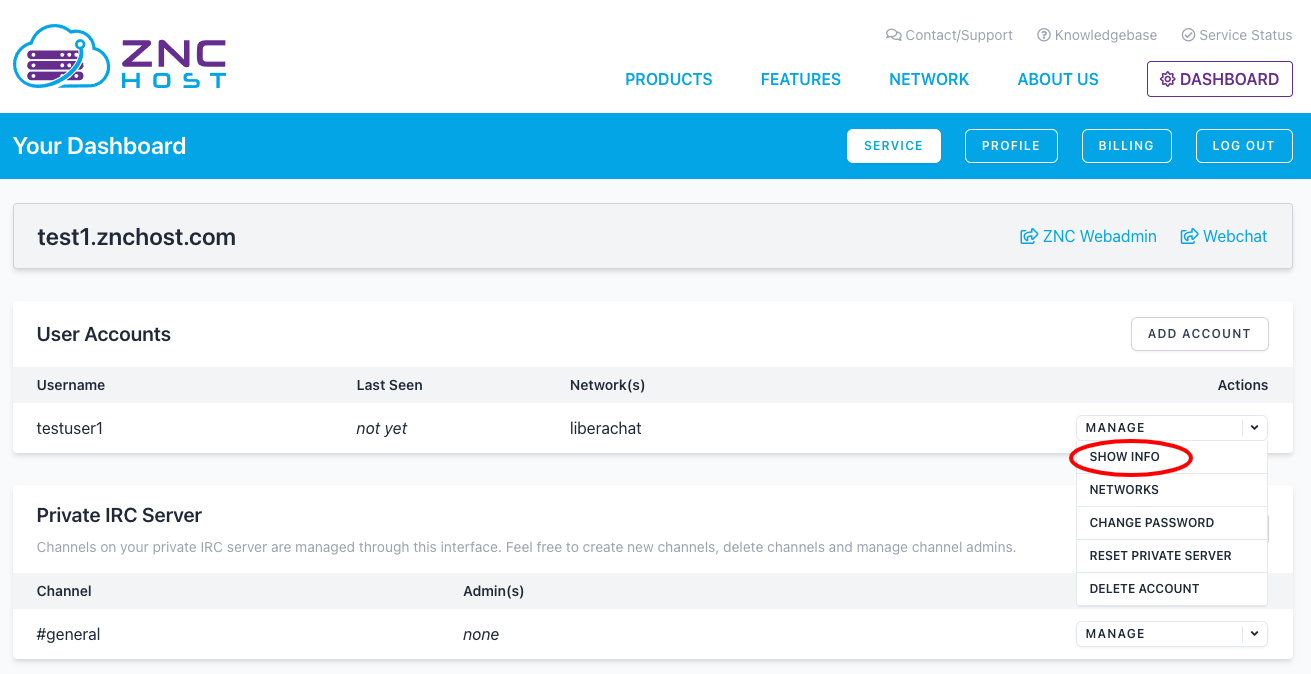The height and width of the screenshot is (674, 1311).
Task: Click the ZNC Host cloud logo
Action: click(x=60, y=57)
